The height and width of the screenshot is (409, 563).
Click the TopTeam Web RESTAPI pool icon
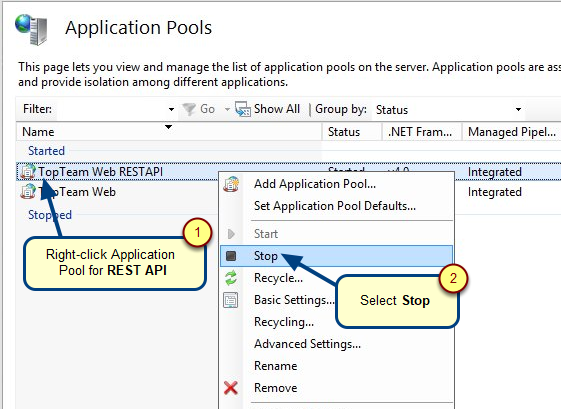coord(28,172)
